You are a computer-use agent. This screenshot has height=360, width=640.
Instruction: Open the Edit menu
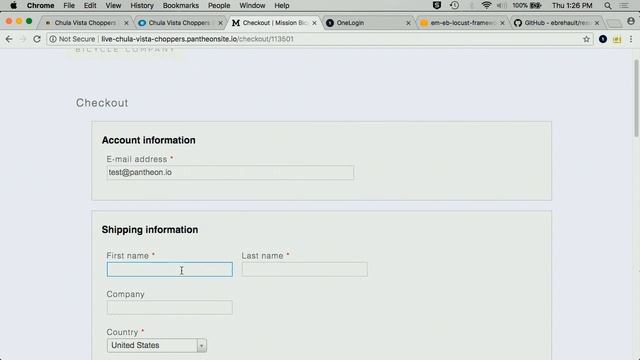[x=90, y=5]
